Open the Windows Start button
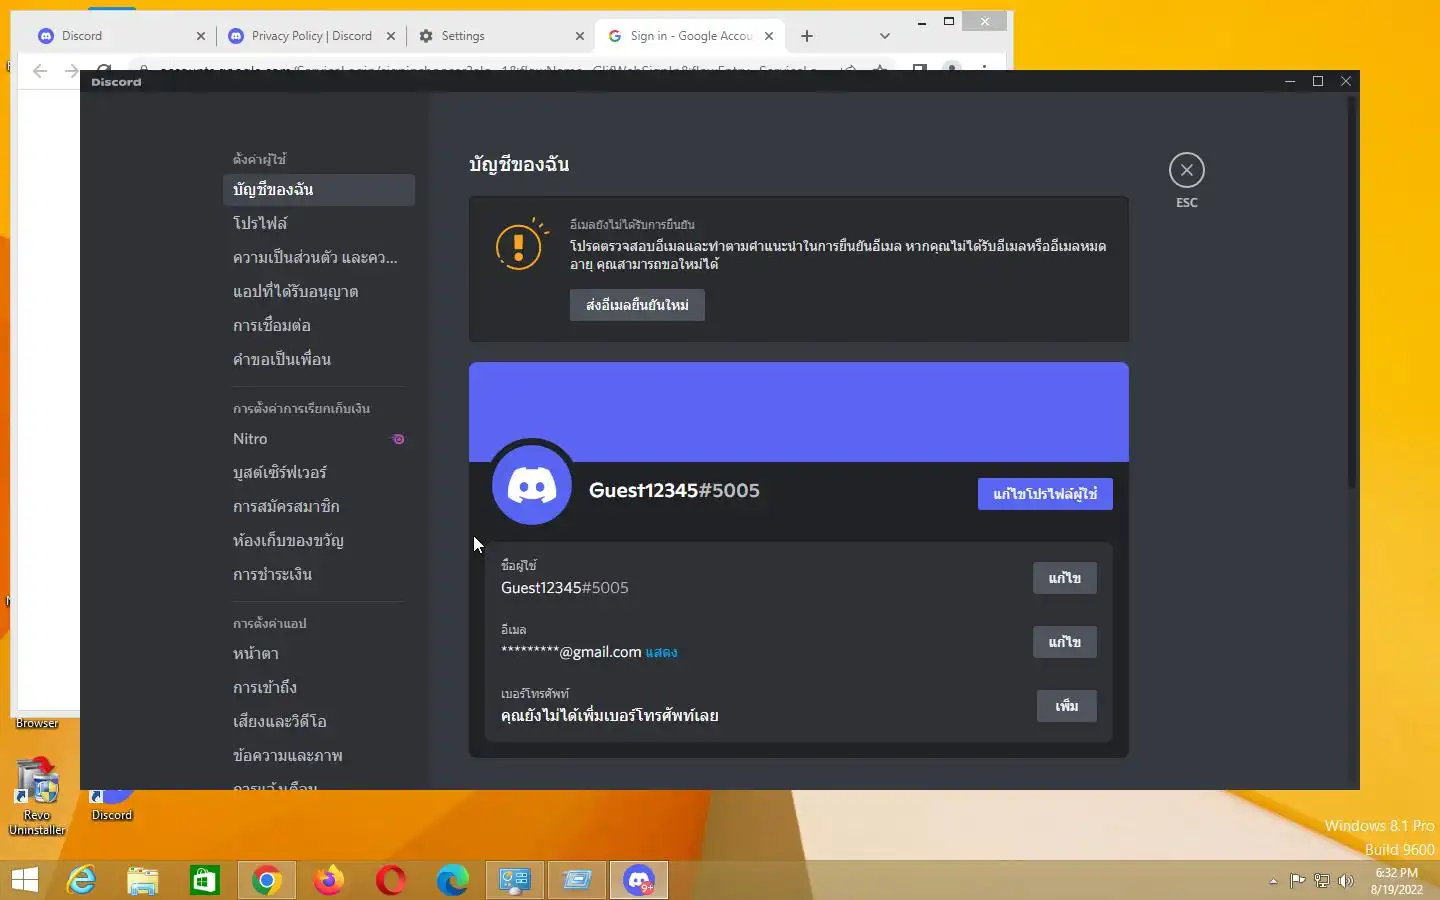This screenshot has width=1440, height=900. 25,880
